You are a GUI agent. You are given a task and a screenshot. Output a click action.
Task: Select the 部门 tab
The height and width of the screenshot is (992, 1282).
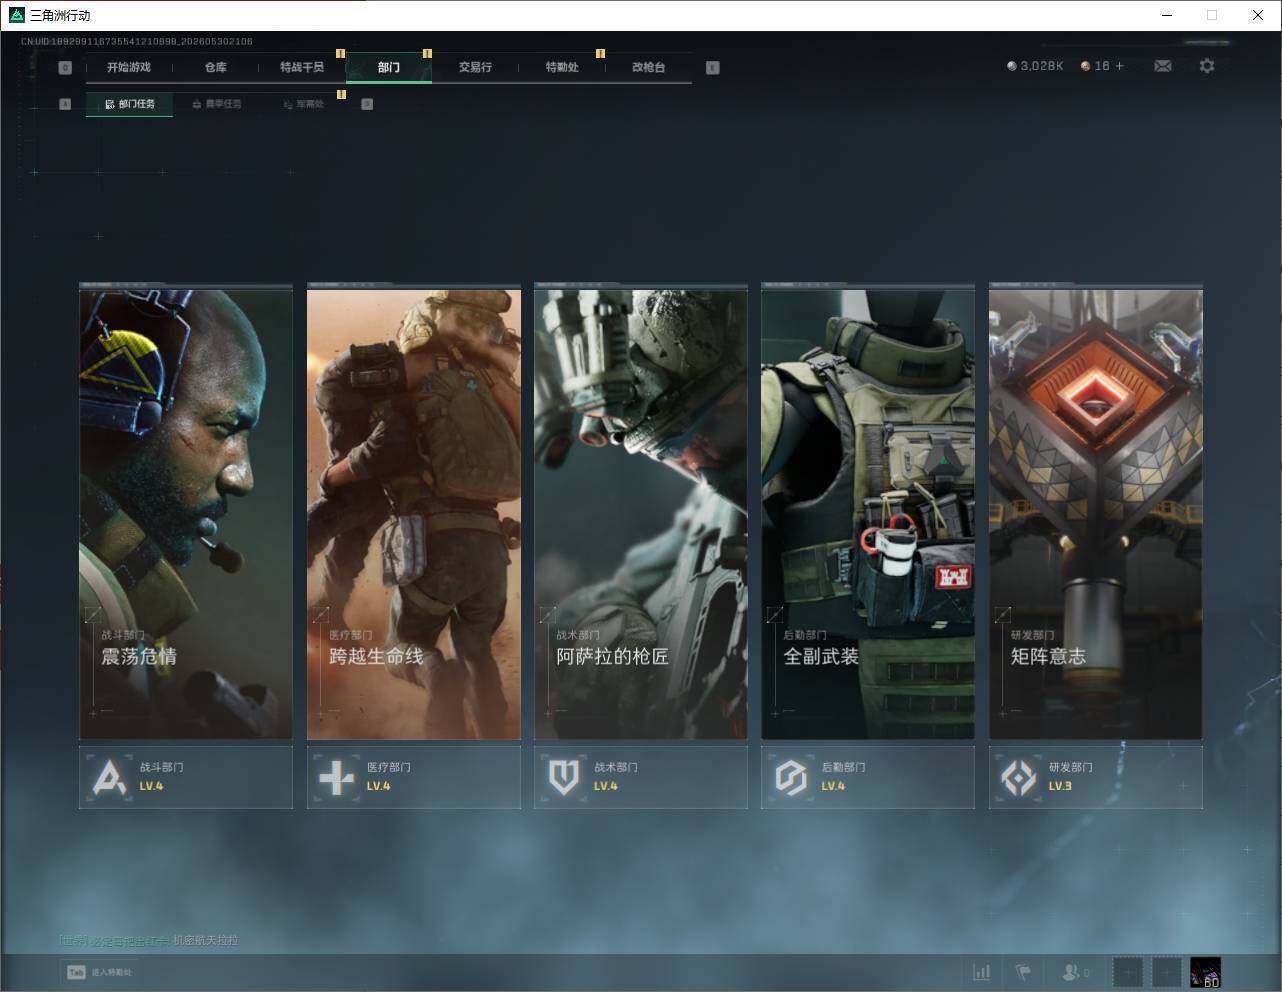(x=389, y=67)
